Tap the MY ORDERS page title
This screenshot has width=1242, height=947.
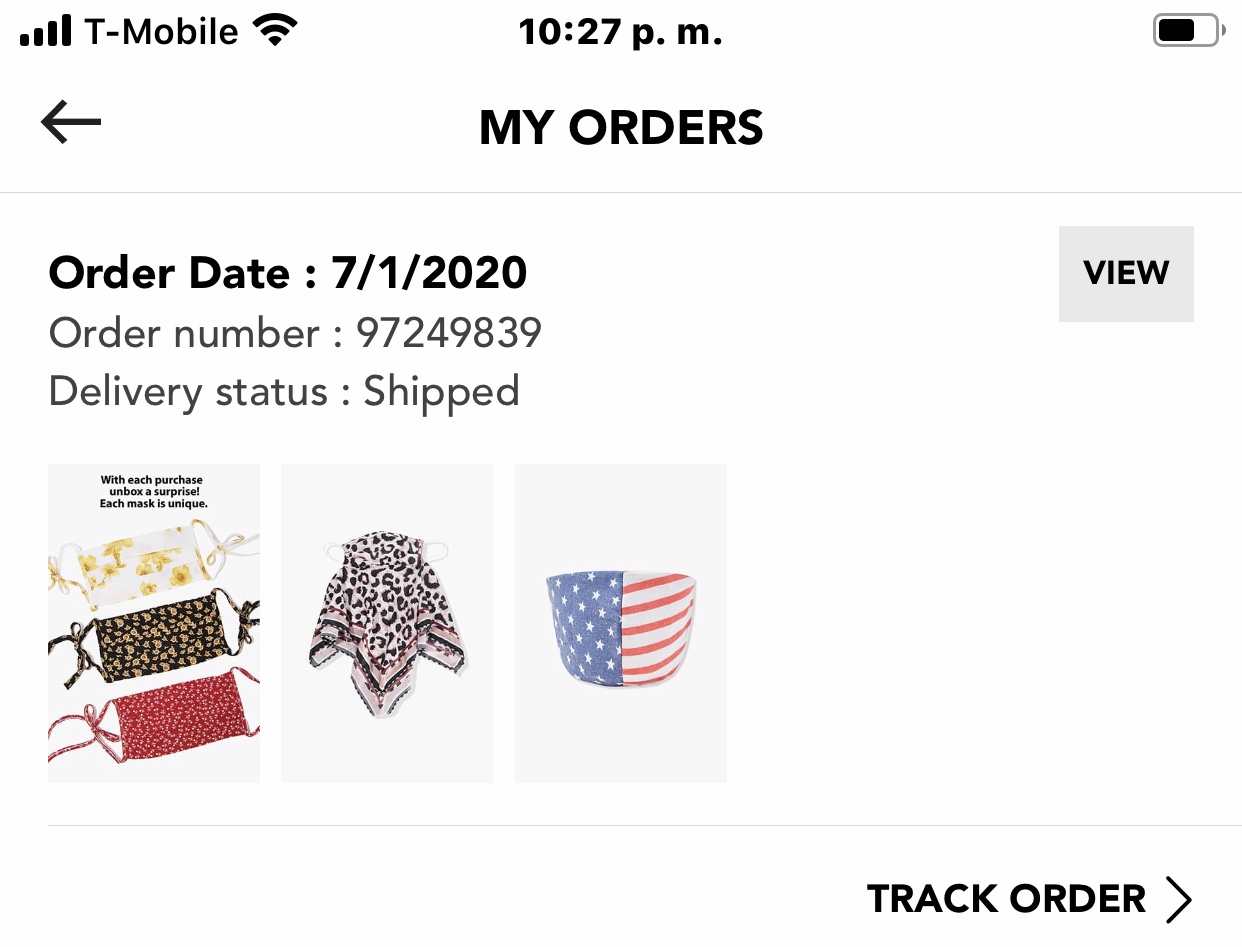(621, 128)
